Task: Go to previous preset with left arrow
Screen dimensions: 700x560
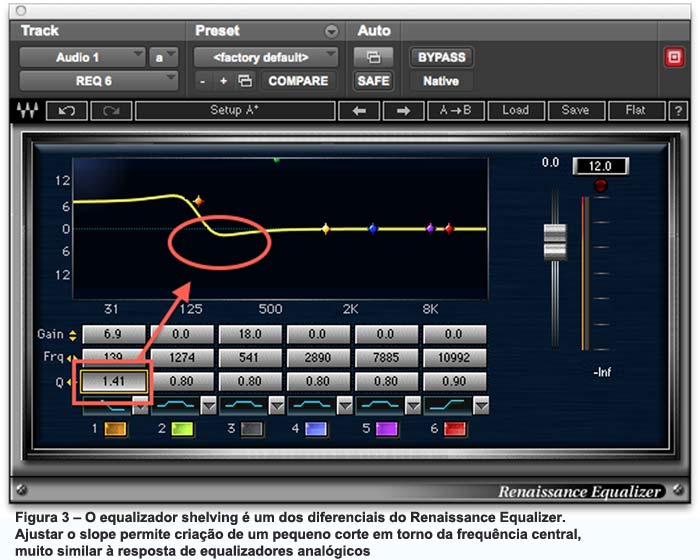Action: pyautogui.click(x=359, y=110)
